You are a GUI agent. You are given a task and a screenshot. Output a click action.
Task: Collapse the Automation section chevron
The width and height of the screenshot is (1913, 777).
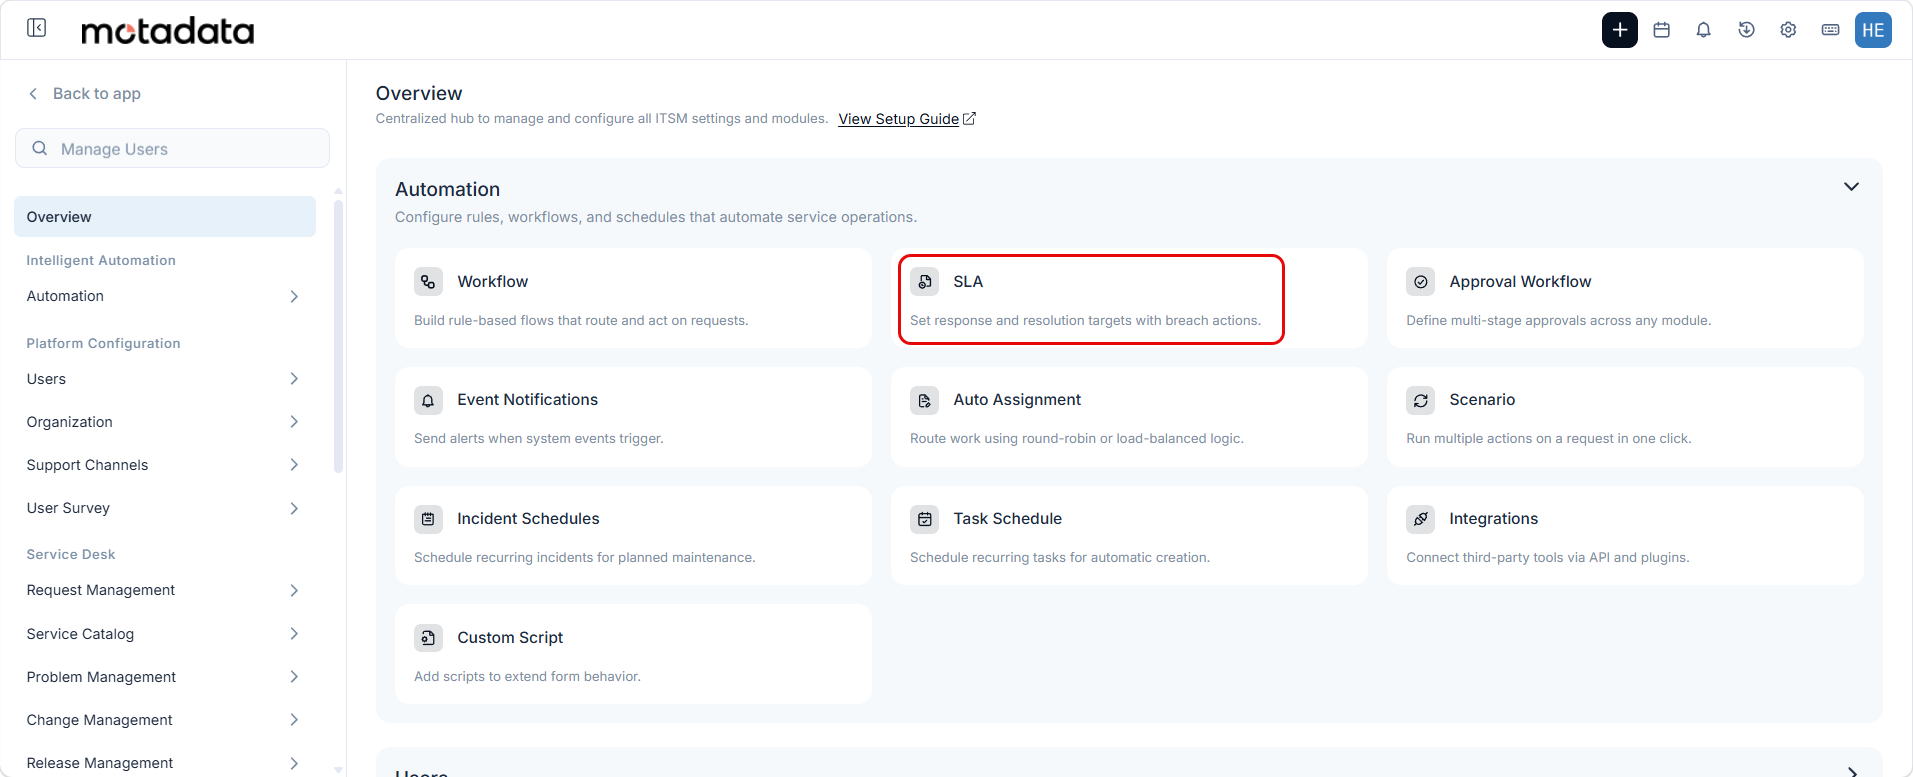(x=1851, y=187)
